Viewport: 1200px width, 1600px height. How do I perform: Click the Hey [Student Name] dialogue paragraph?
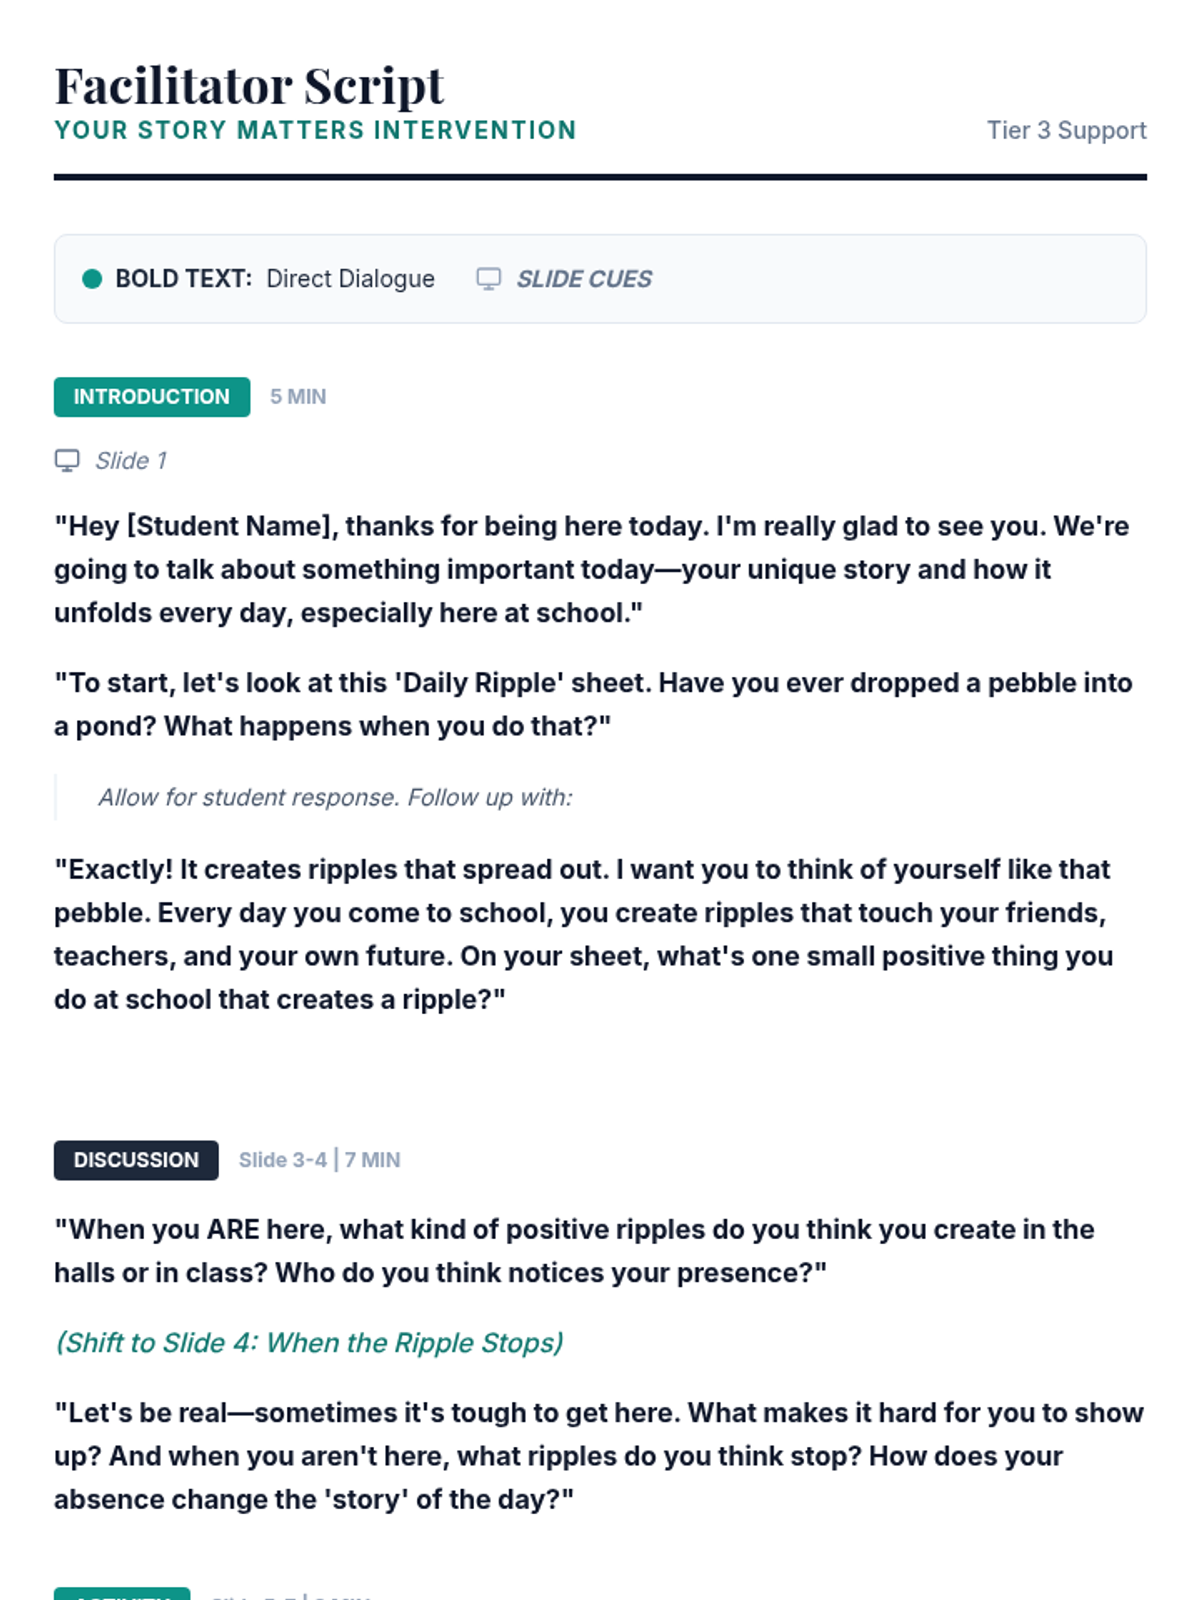tap(592, 569)
